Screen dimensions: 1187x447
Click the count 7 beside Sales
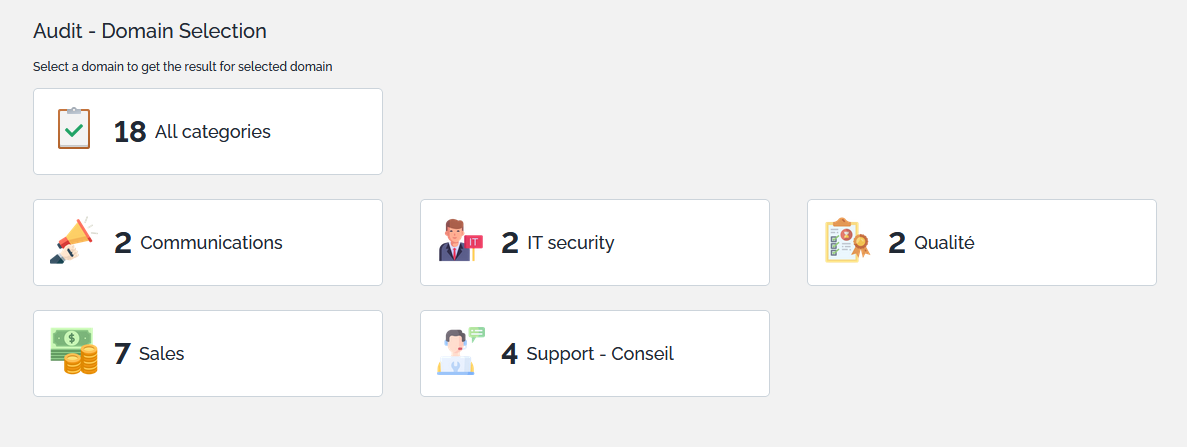(122, 354)
